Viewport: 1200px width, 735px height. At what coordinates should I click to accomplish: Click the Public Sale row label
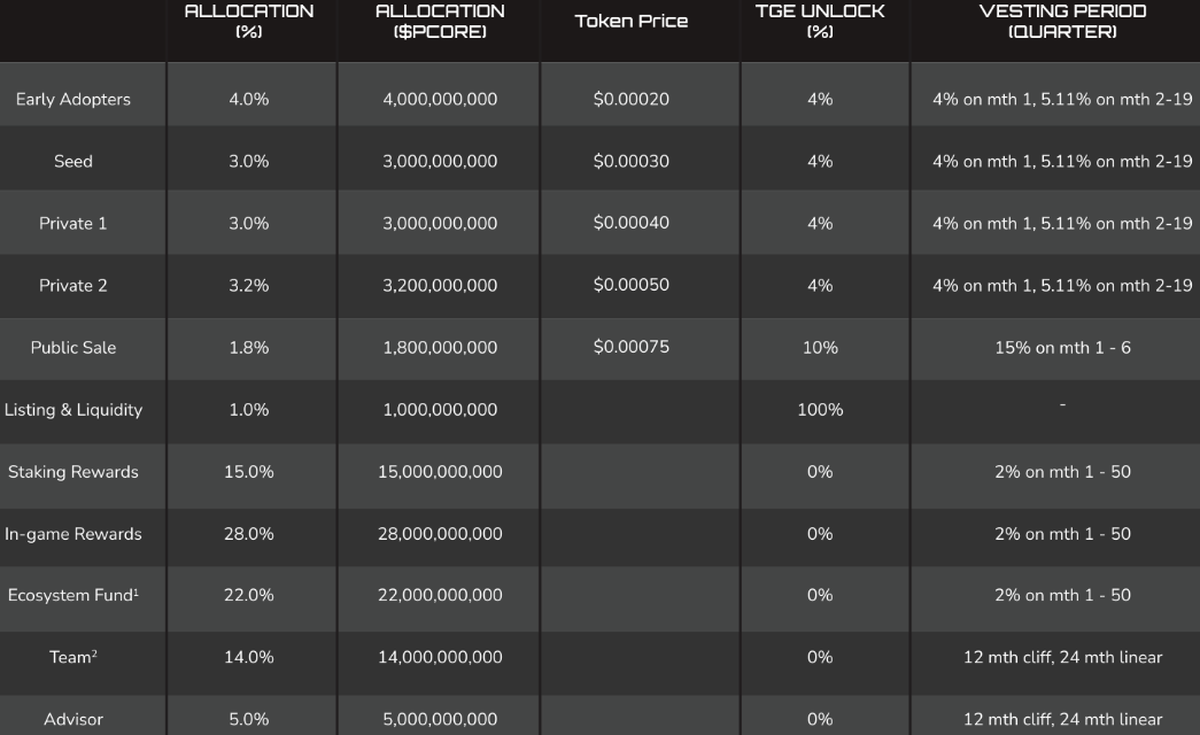[73, 347]
